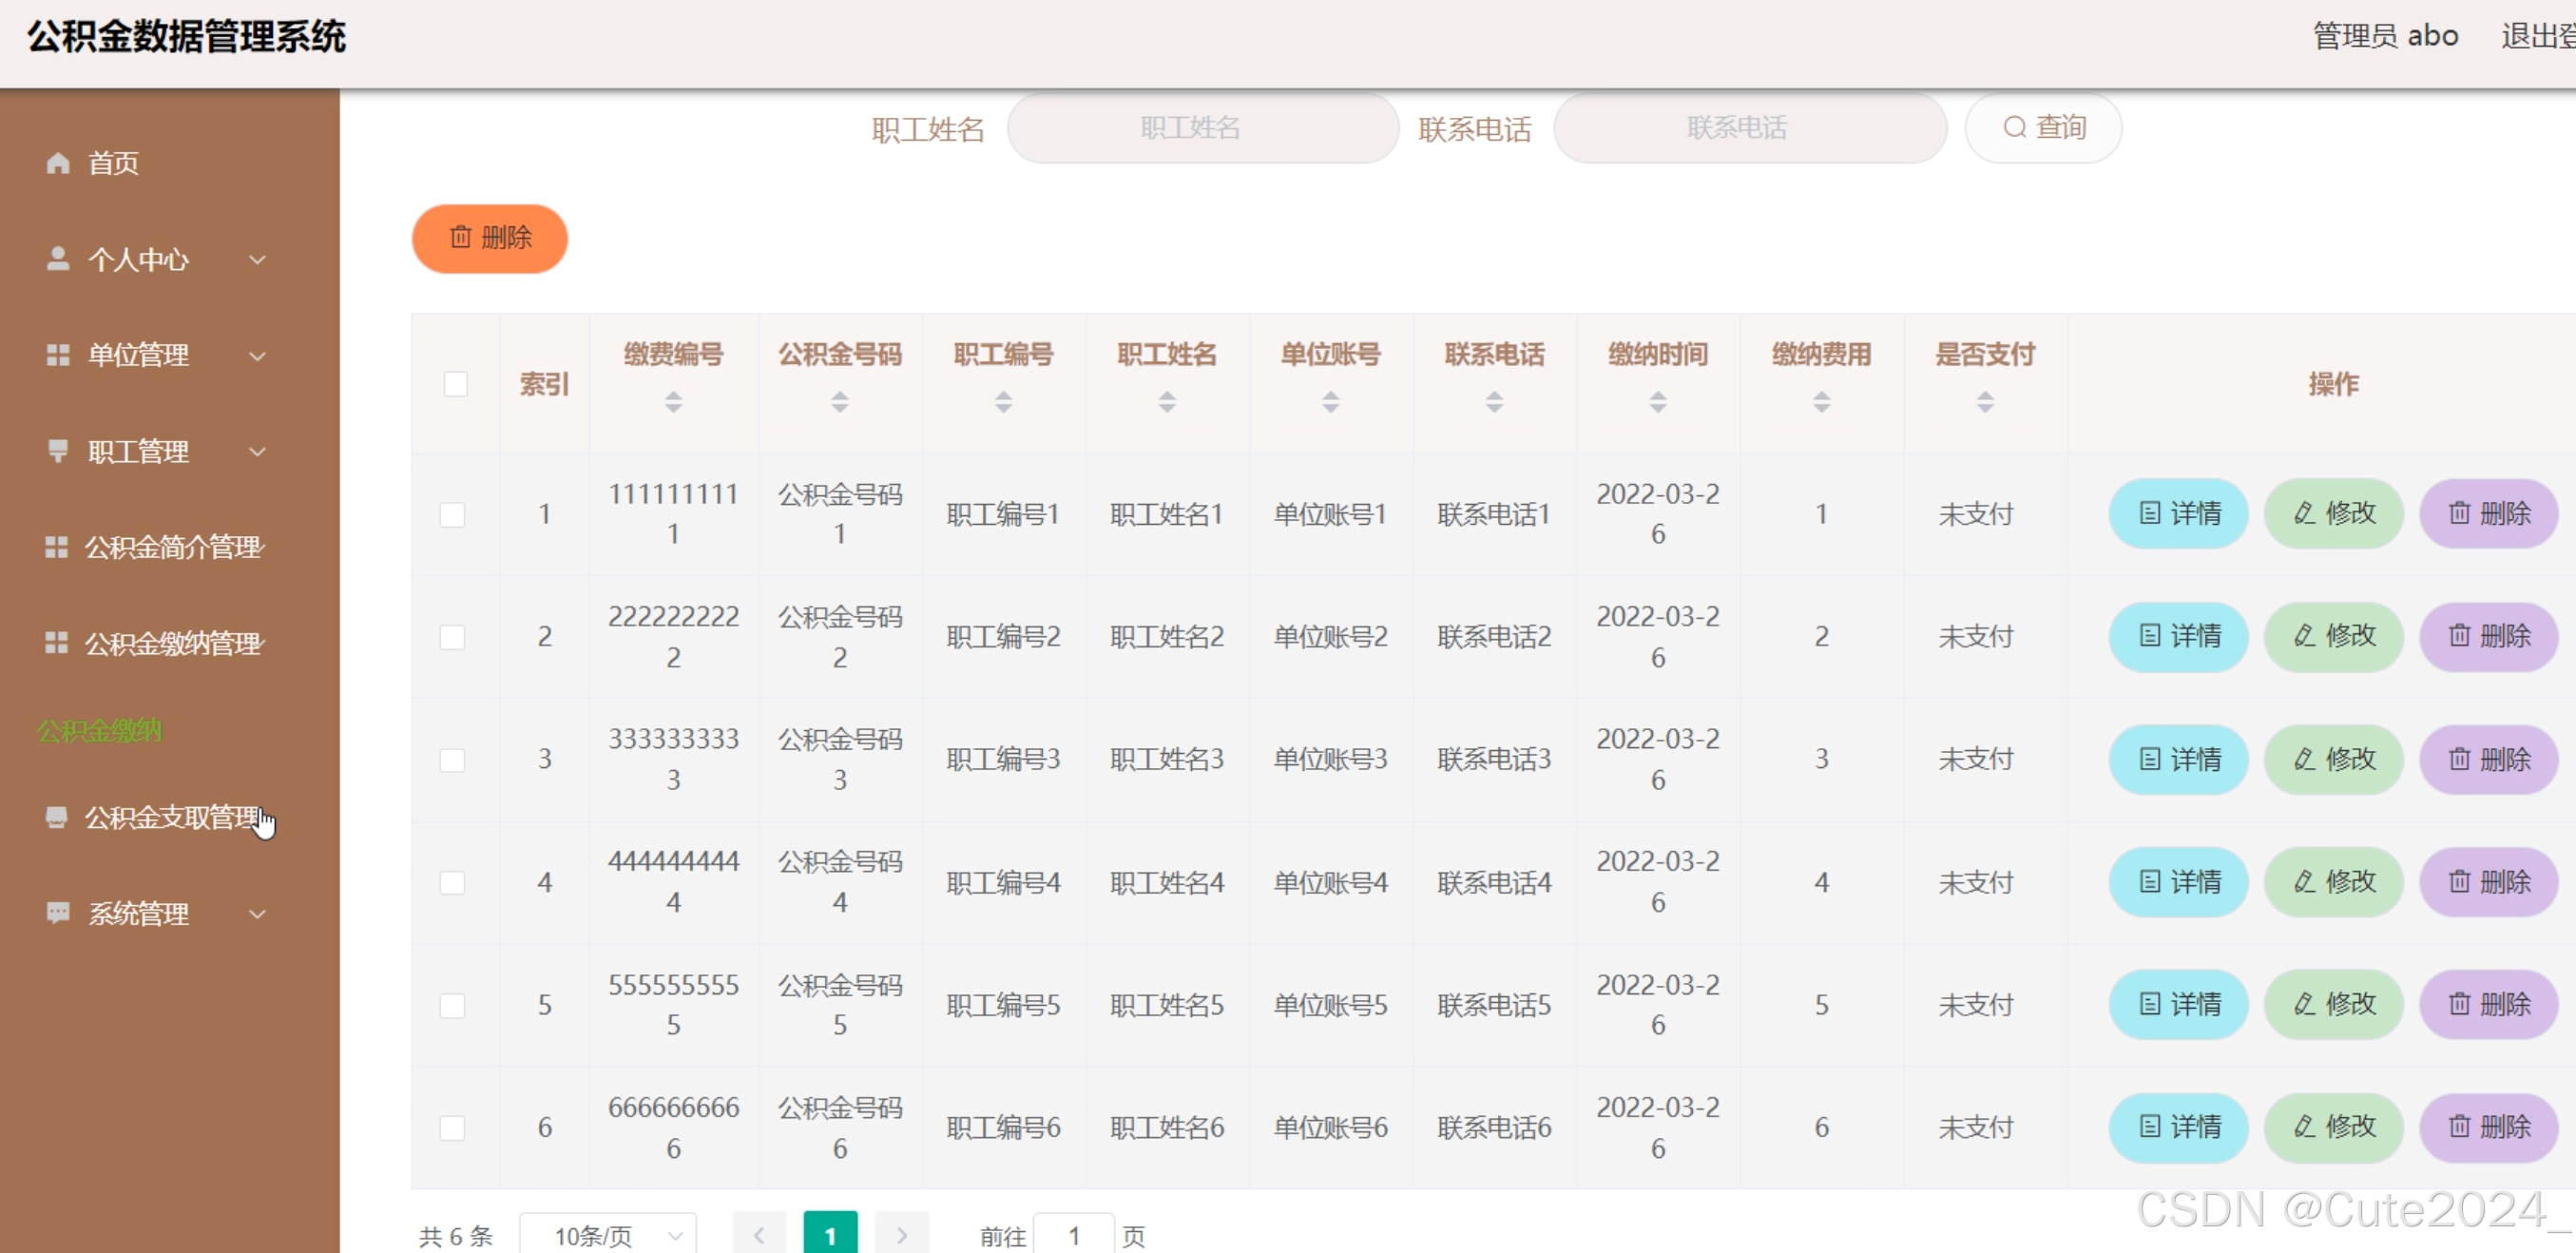This screenshot has height=1253, width=2576.
Task: Click 详情 button for row 2
Action: coord(2178,636)
